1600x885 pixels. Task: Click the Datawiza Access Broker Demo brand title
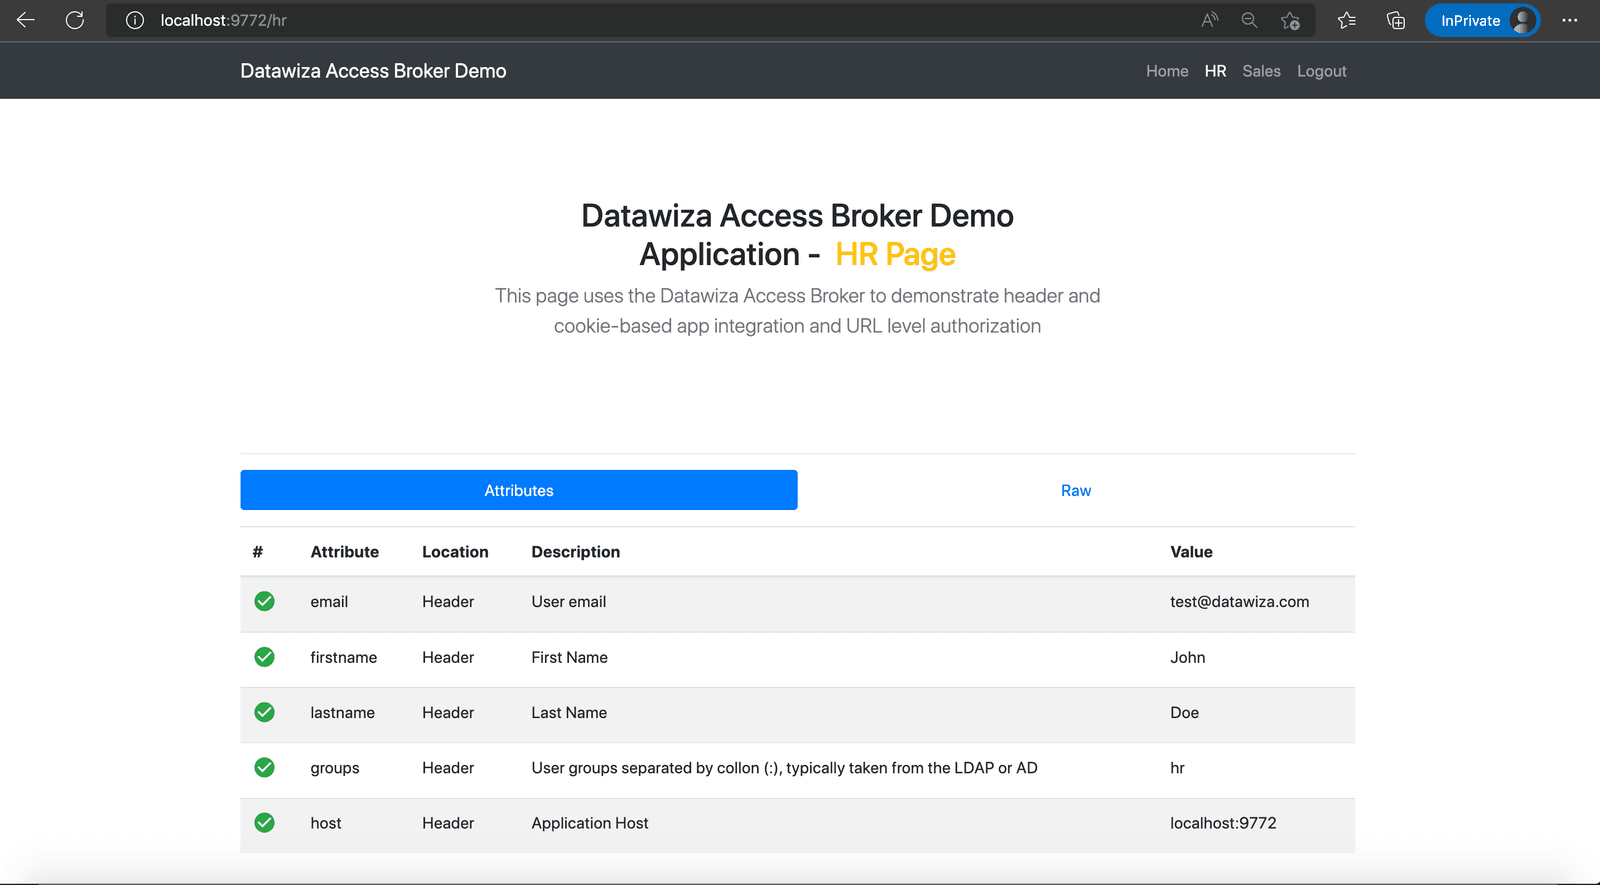373,71
